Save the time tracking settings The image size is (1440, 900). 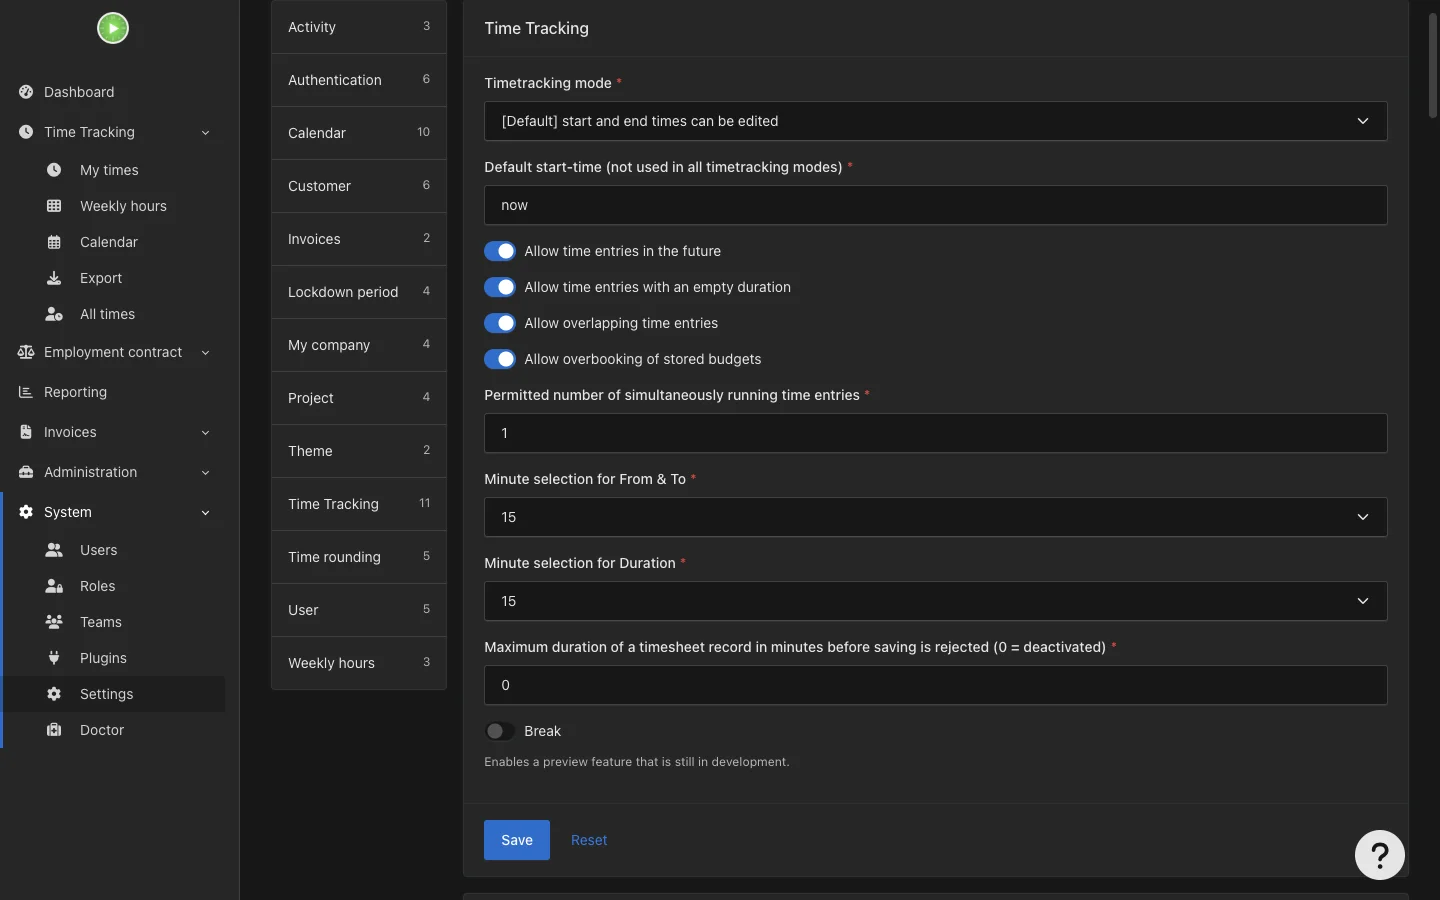click(517, 840)
